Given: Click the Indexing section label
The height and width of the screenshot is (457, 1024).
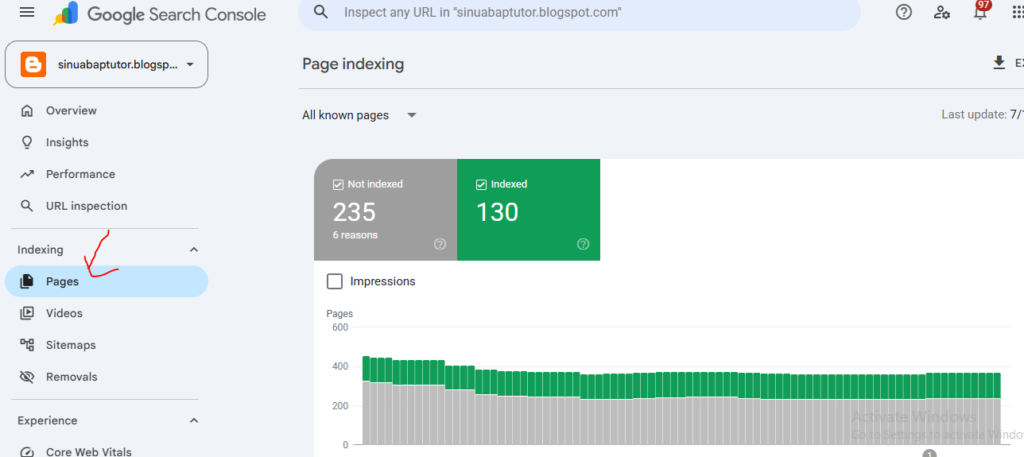Looking at the screenshot, I should [40, 249].
